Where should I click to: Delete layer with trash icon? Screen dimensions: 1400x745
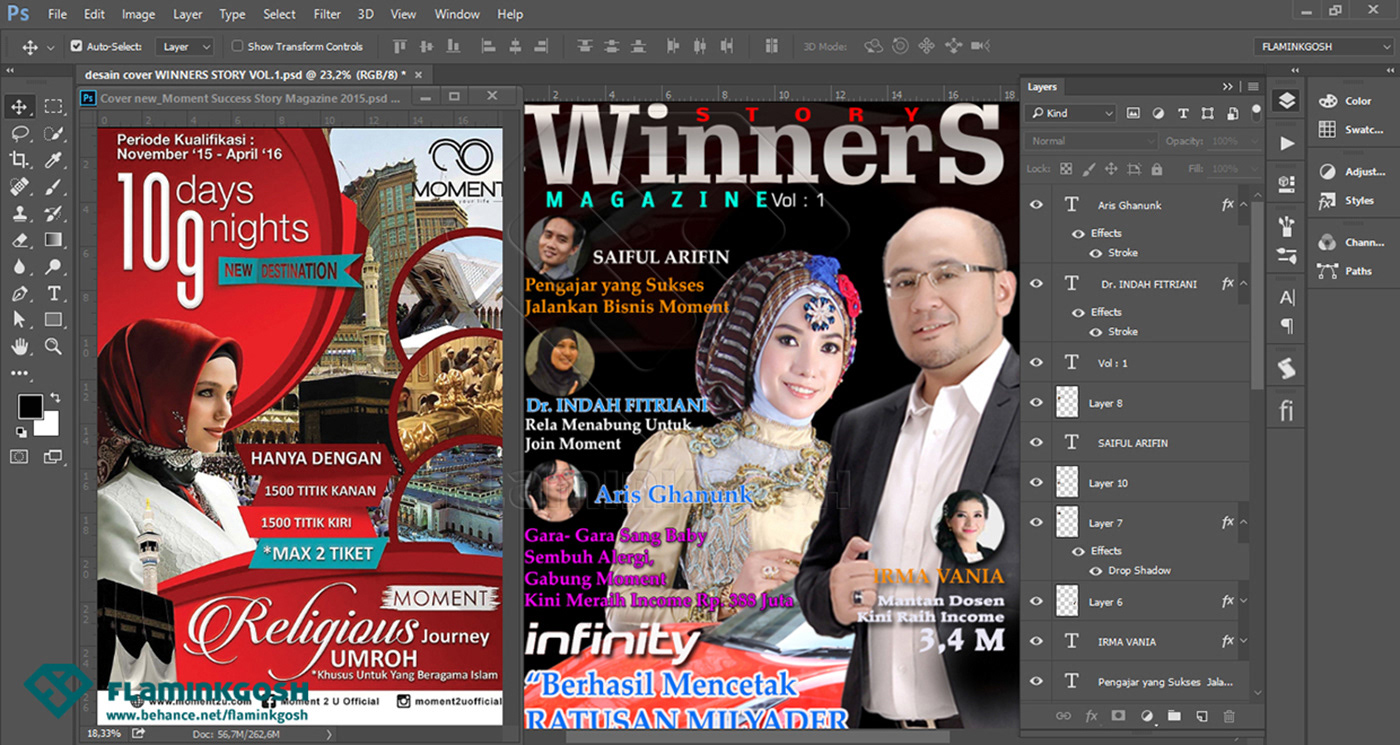(x=1229, y=716)
